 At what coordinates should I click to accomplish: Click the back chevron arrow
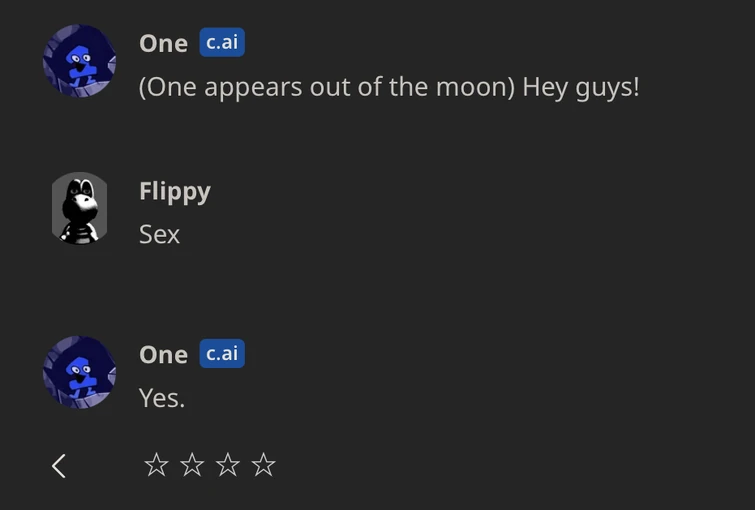click(59, 465)
